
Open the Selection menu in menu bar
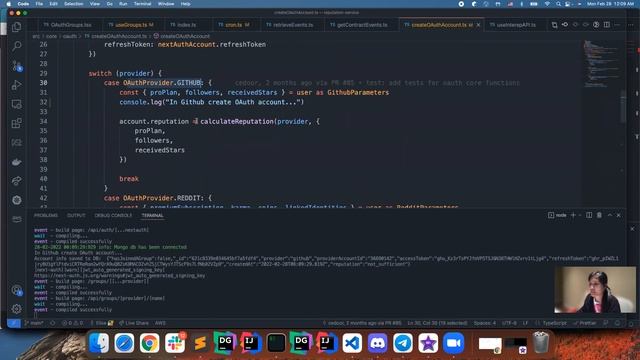[73, 4]
